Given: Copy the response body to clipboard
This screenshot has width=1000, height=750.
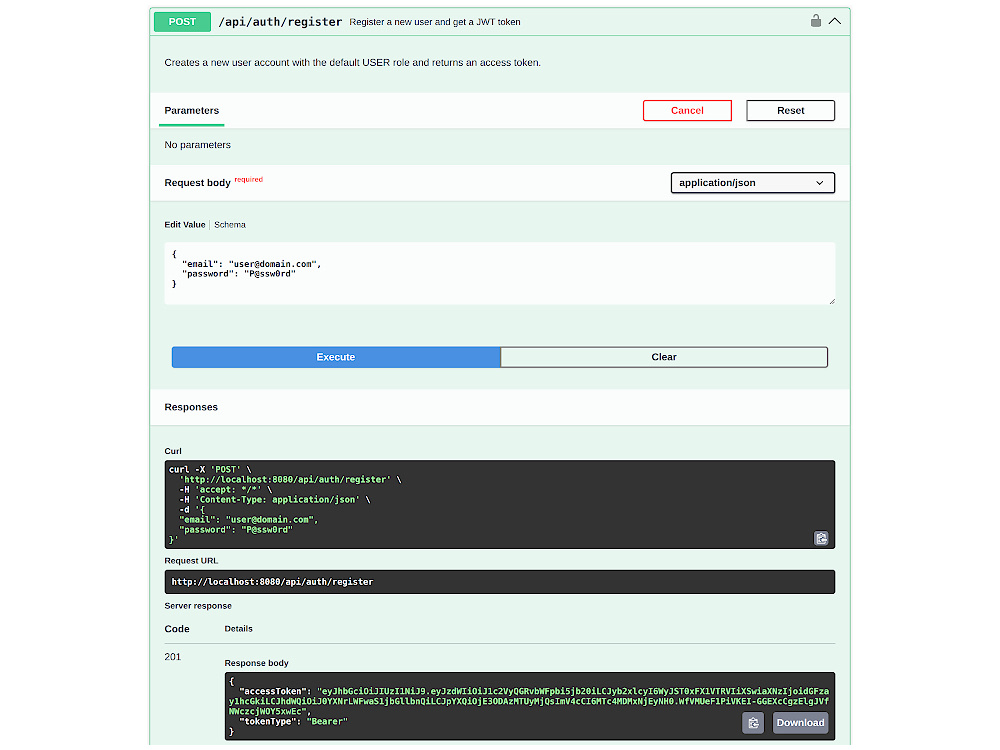Looking at the screenshot, I should [x=753, y=723].
